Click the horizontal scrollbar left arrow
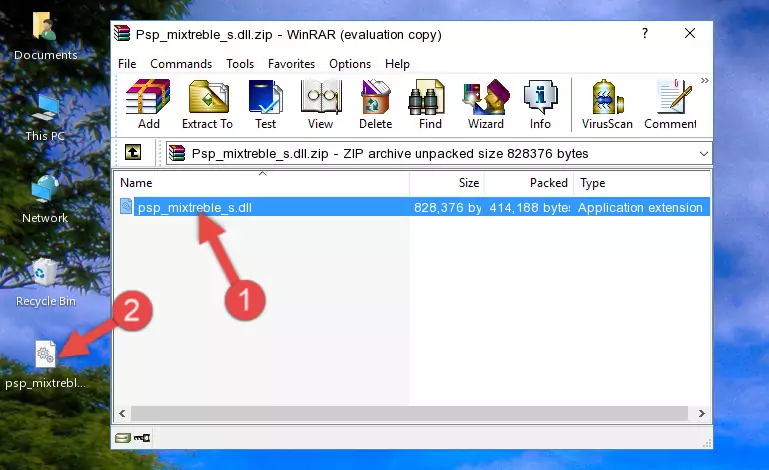 pyautogui.click(x=123, y=414)
